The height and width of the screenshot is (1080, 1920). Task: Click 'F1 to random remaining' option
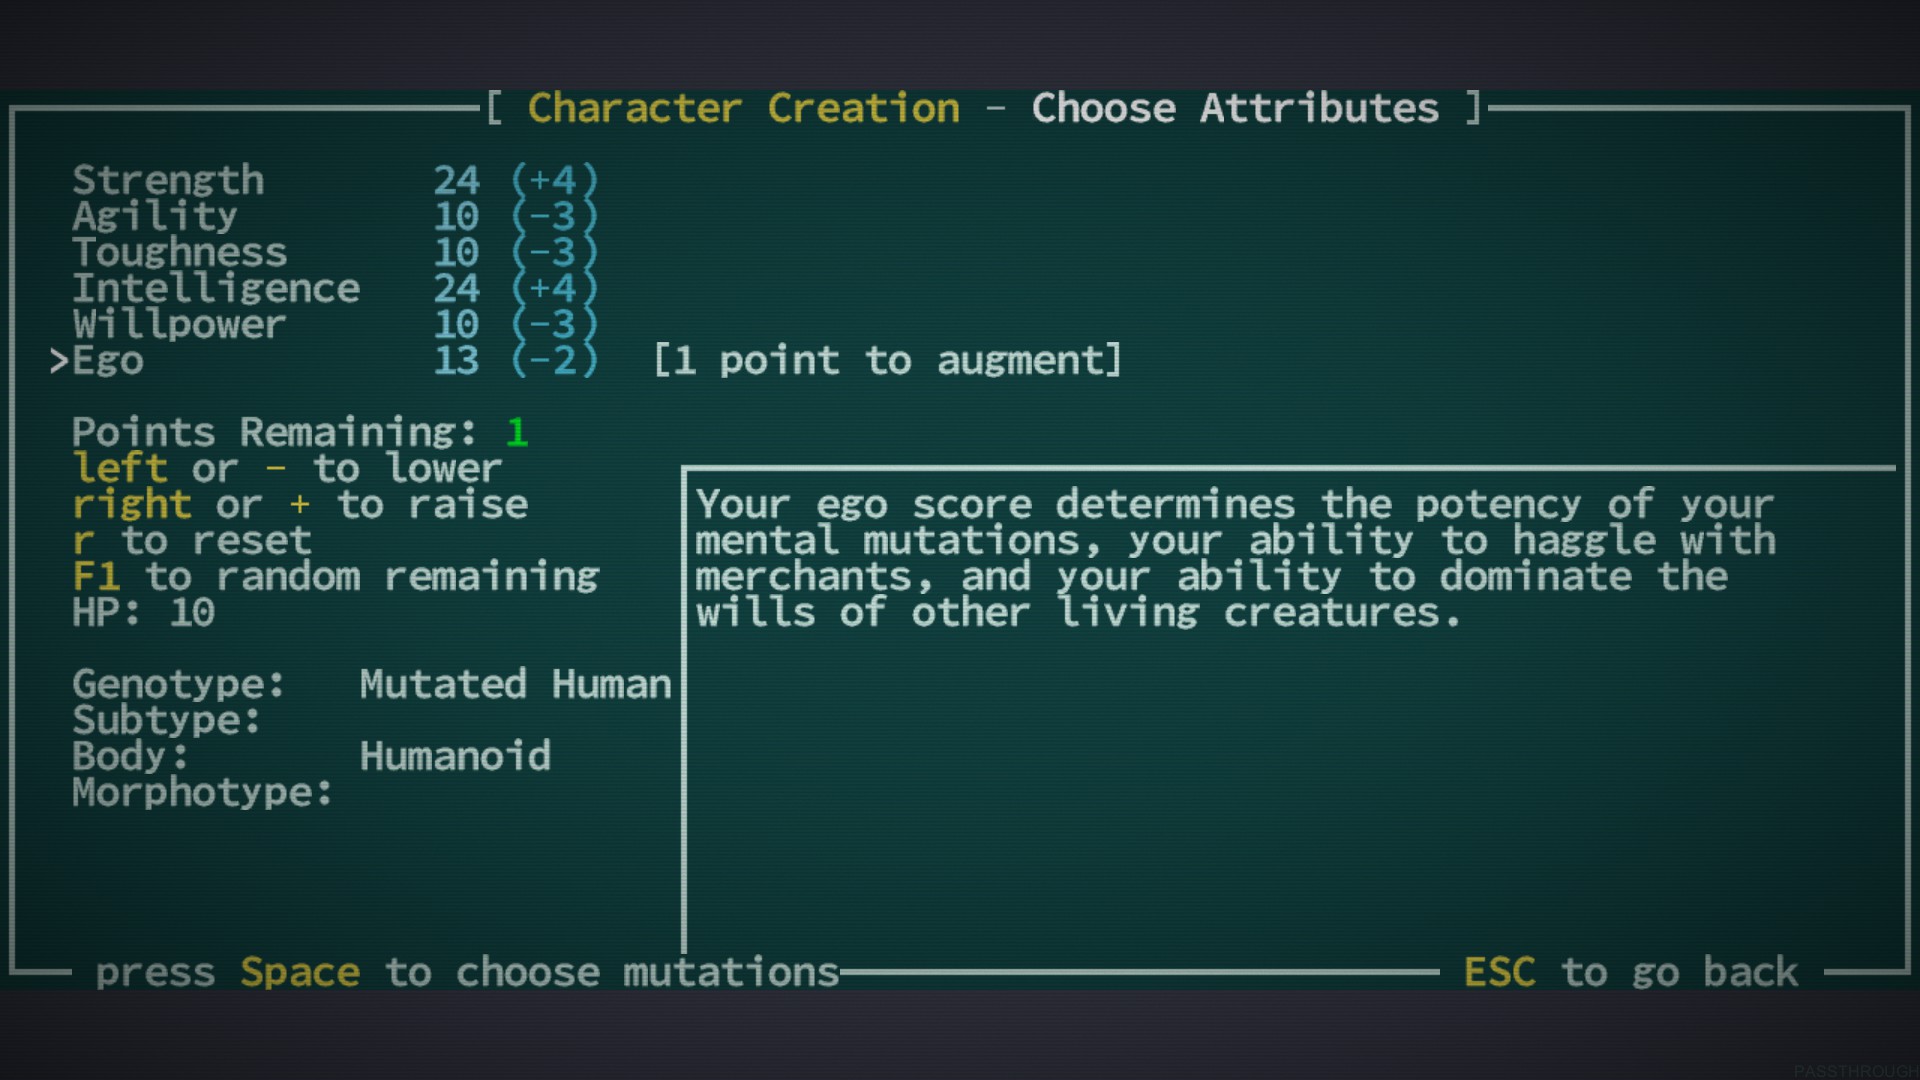[x=335, y=577]
